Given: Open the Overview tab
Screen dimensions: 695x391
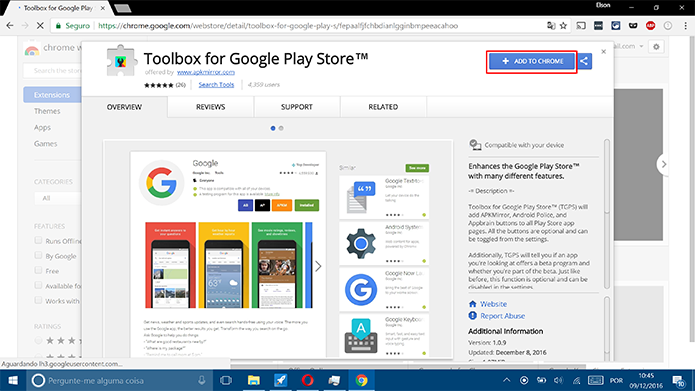Looking at the screenshot, I should coord(124,107).
